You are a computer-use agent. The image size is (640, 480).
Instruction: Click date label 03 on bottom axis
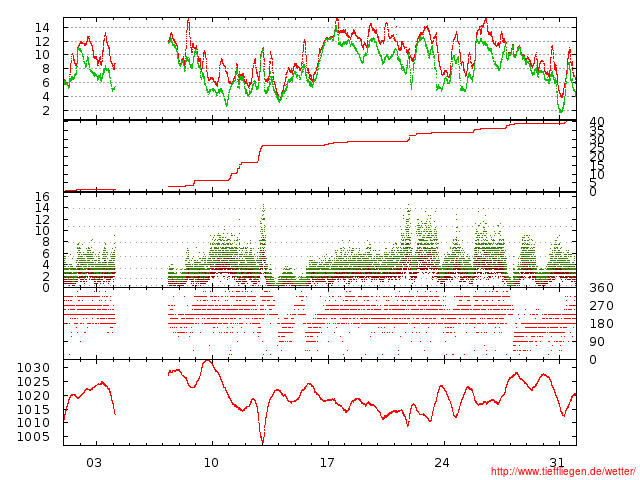(x=94, y=463)
